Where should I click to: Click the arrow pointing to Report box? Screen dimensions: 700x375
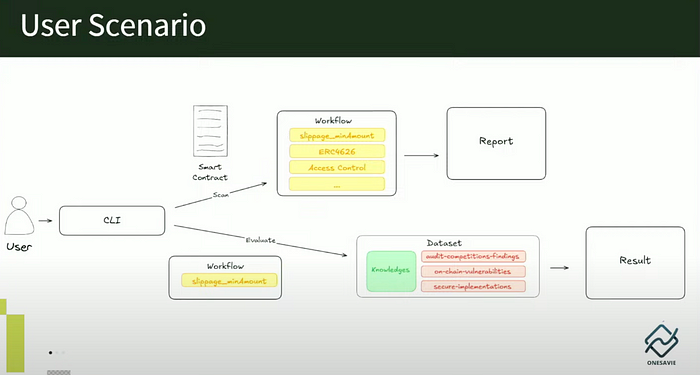tap(421, 155)
